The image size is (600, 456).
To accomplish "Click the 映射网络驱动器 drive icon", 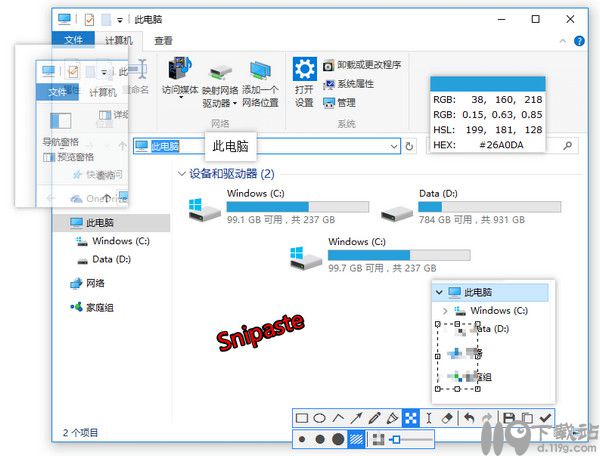I will pos(220,73).
